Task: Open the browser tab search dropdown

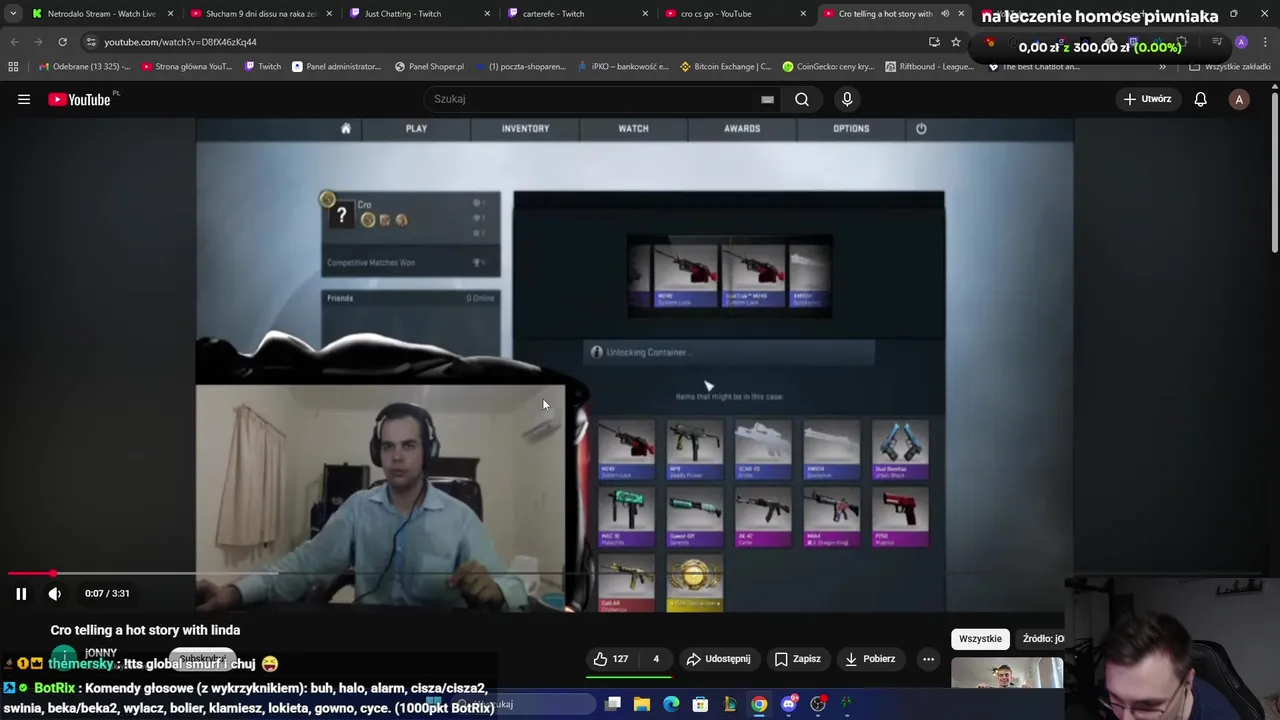Action: coord(13,13)
